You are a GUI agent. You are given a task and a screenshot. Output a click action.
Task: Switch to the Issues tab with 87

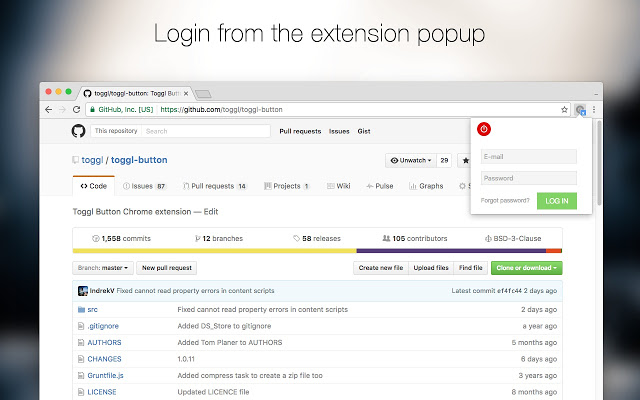point(144,186)
